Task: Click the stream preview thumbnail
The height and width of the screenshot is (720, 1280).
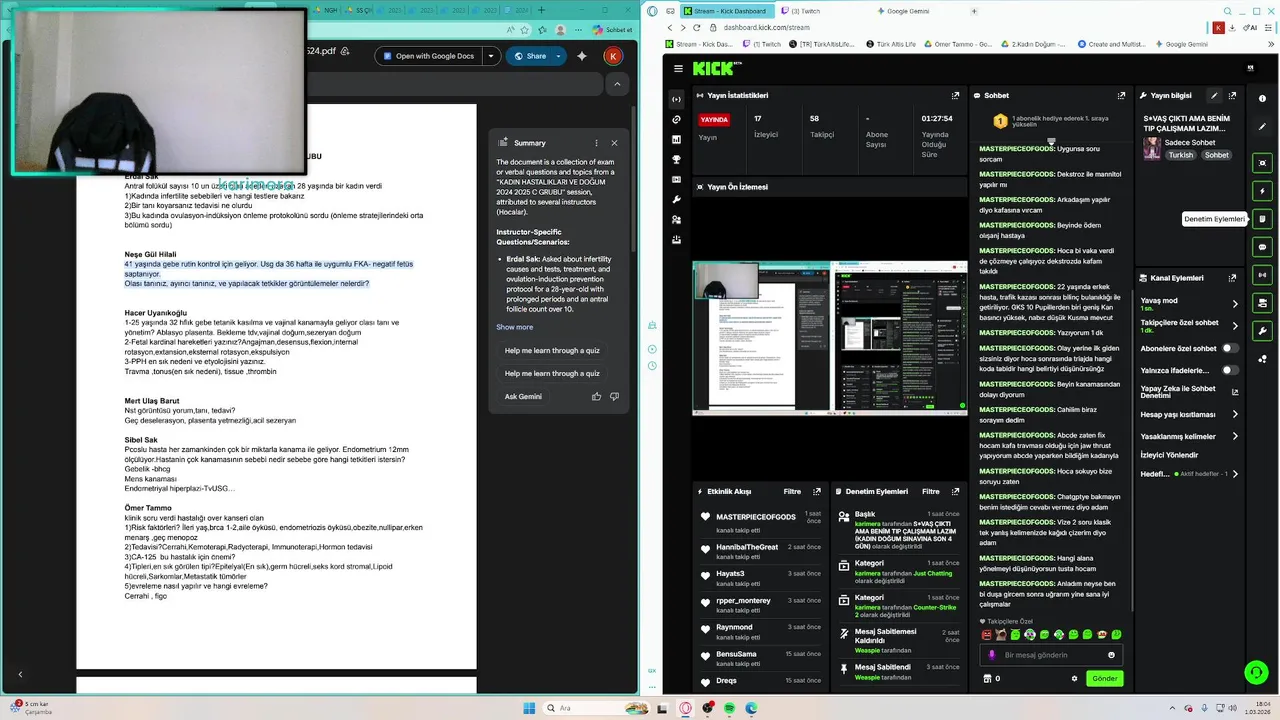Action: tap(830, 338)
